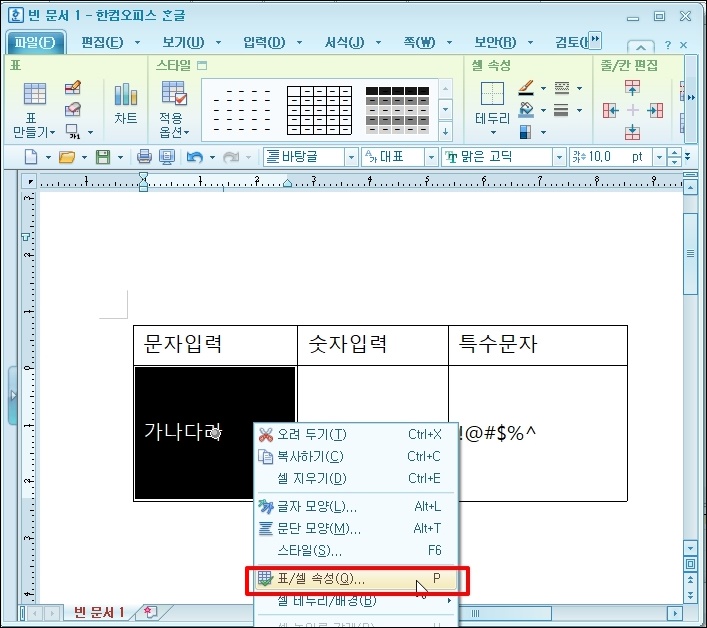Viewport: 707px width, 628px height.
Task: Click the cell shading gradient icon
Action: [525, 132]
